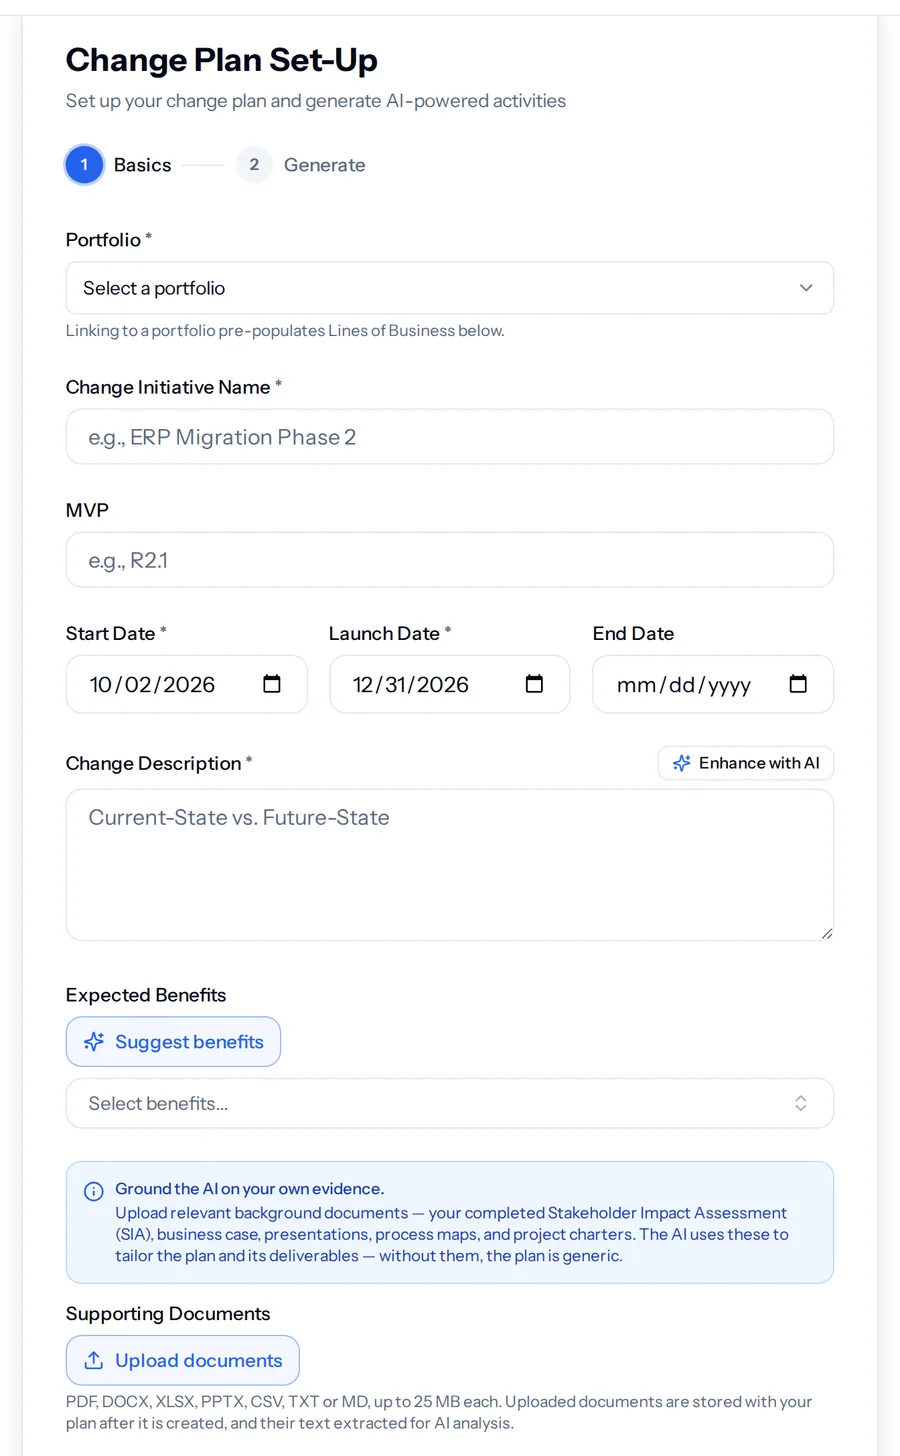Click the Upload documents button
900x1456 pixels.
pyautogui.click(x=183, y=1360)
